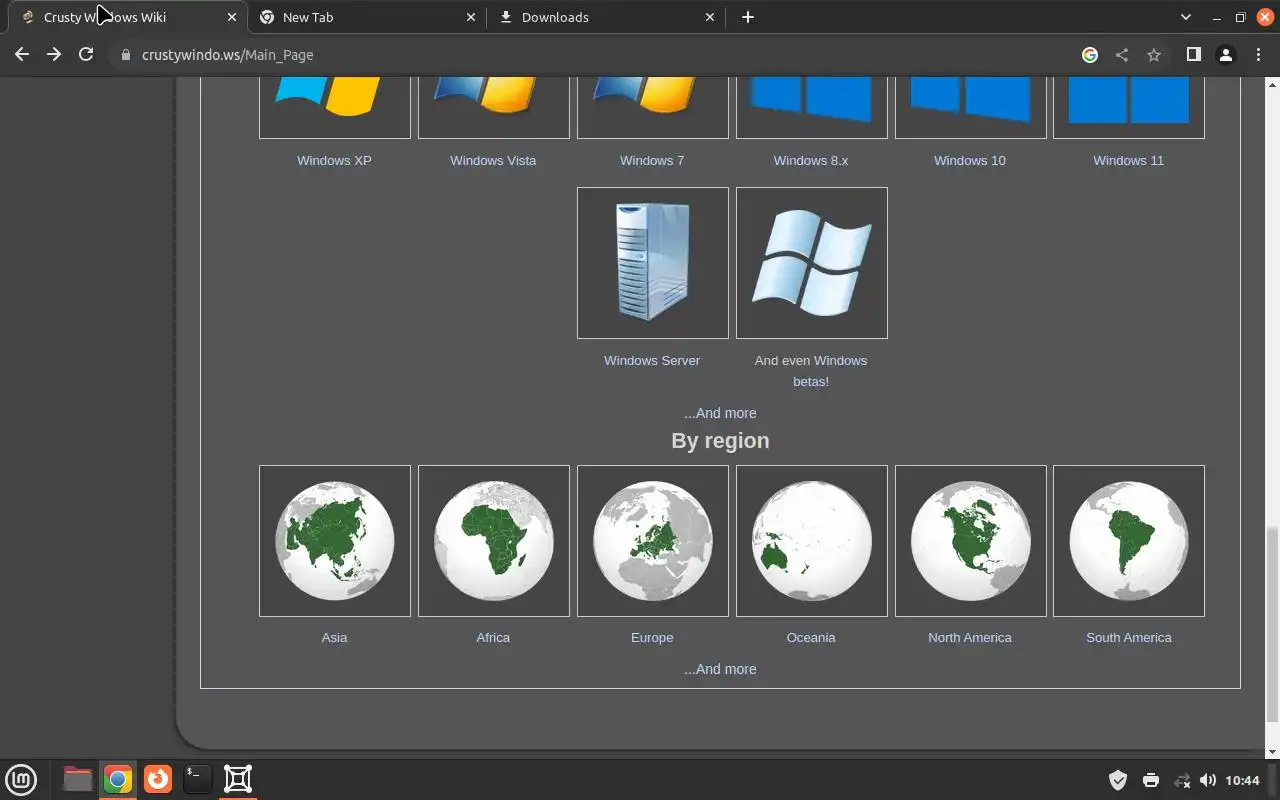
Task: Click the Windows 10 logo thumbnail
Action: pyautogui.click(x=971, y=107)
